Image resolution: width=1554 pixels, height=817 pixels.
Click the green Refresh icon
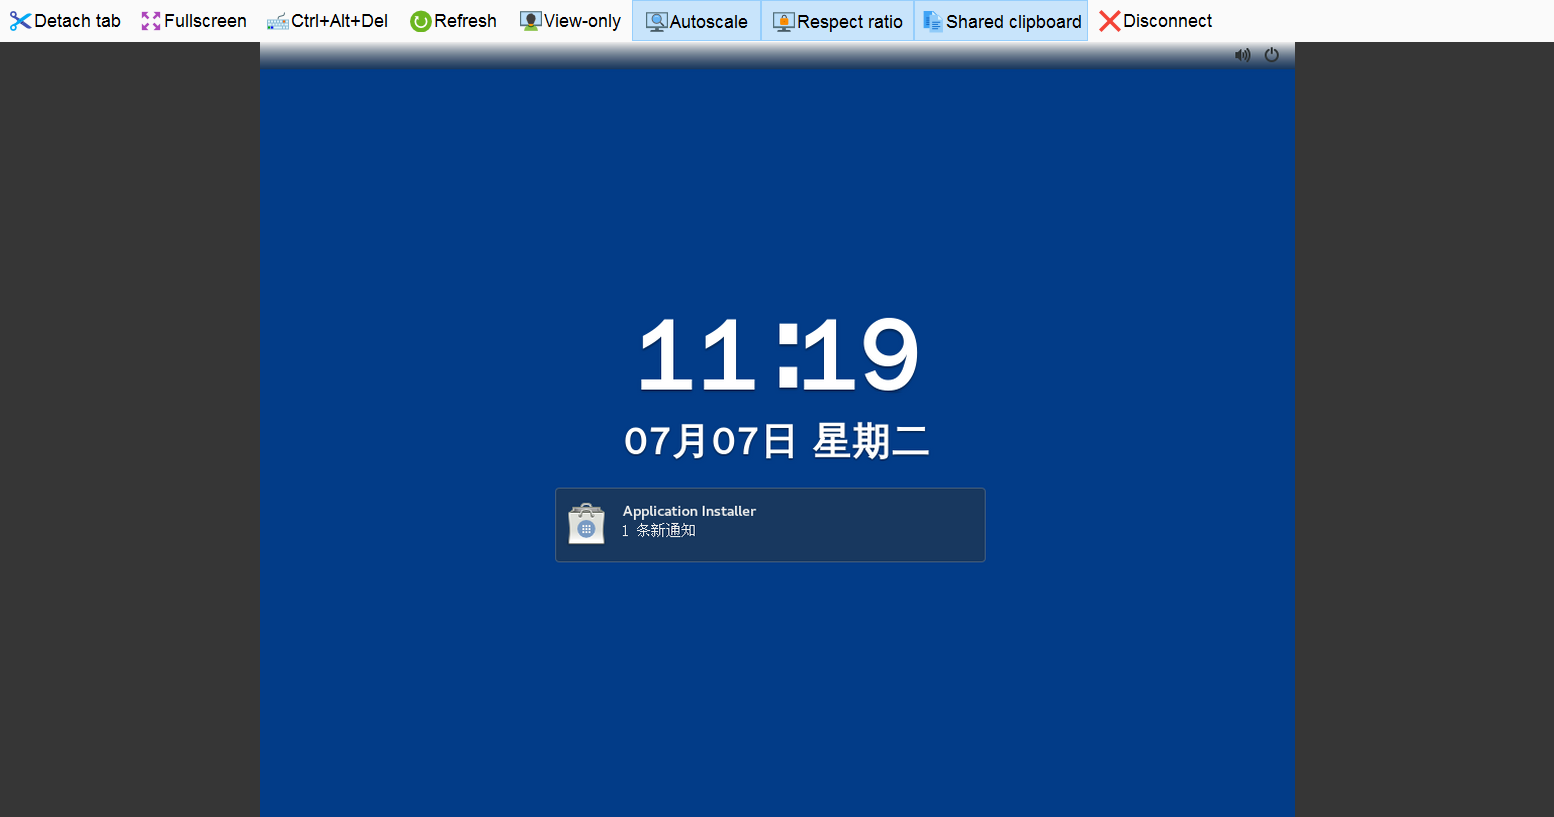pos(419,20)
